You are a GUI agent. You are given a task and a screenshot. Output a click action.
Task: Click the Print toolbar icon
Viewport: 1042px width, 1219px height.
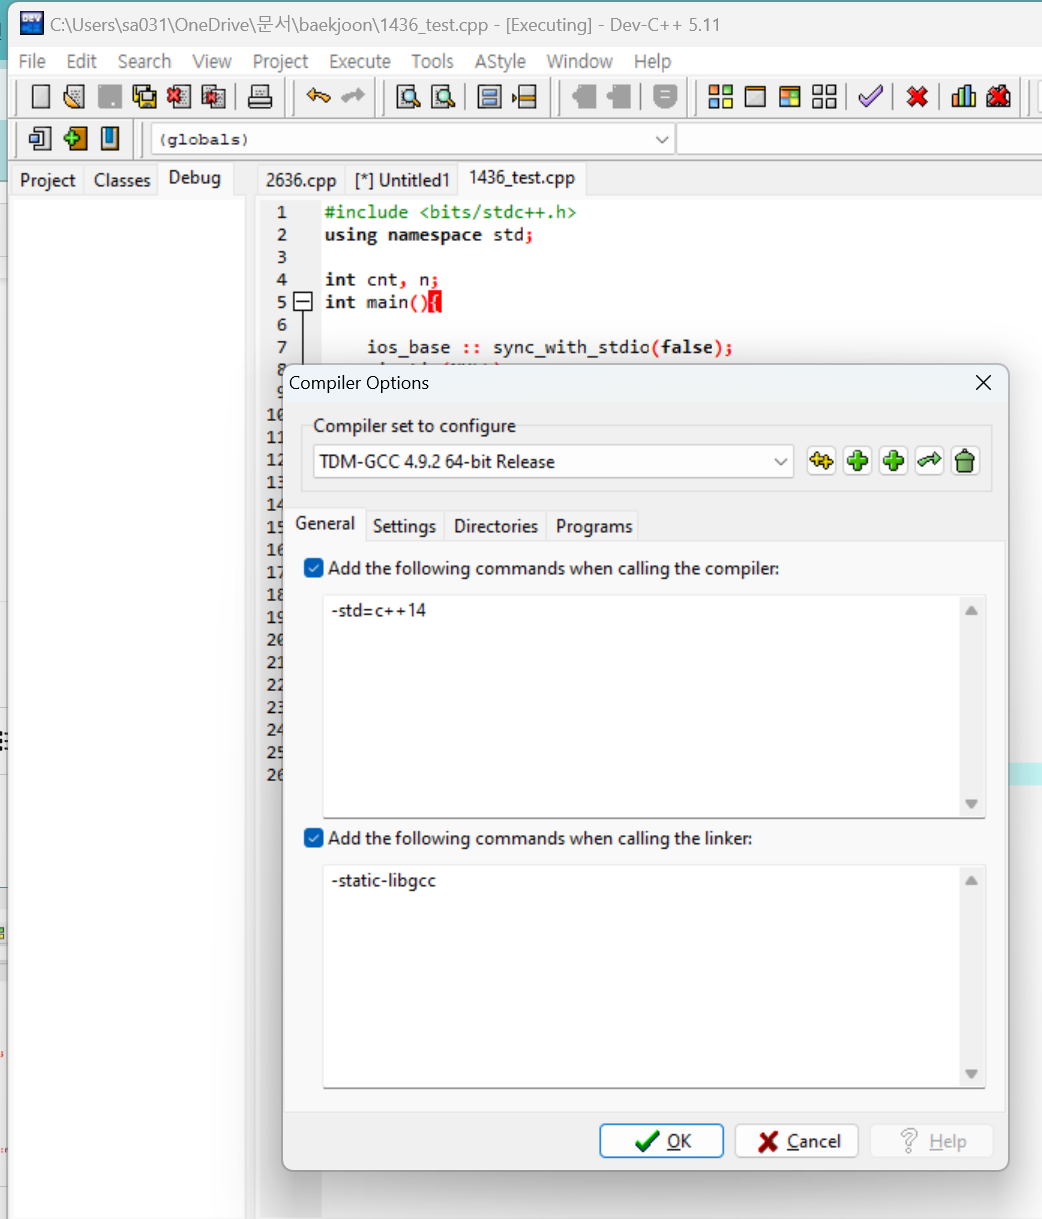[x=260, y=97]
